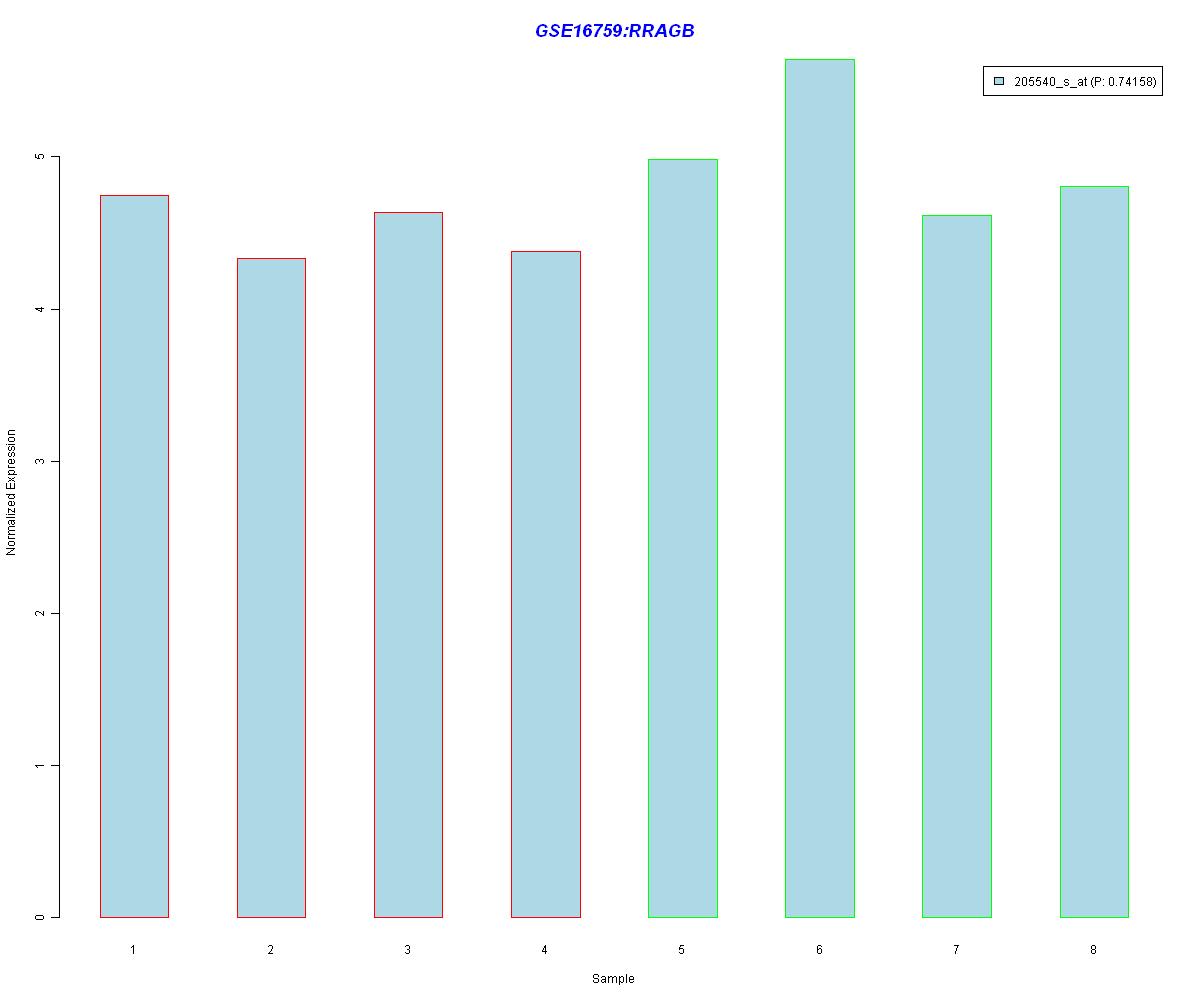Click the Sample axis title

613,979
